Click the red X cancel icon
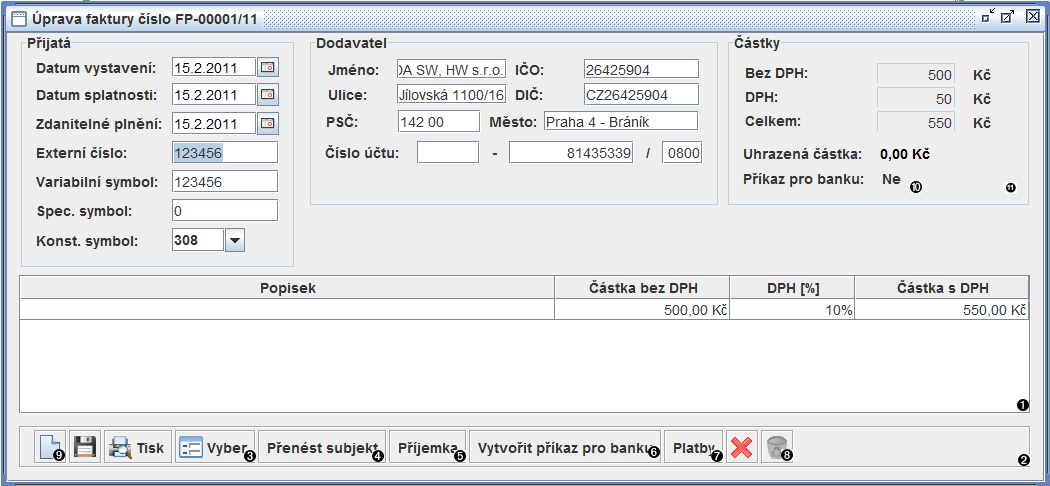Image resolution: width=1050 pixels, height=486 pixels. [x=741, y=447]
